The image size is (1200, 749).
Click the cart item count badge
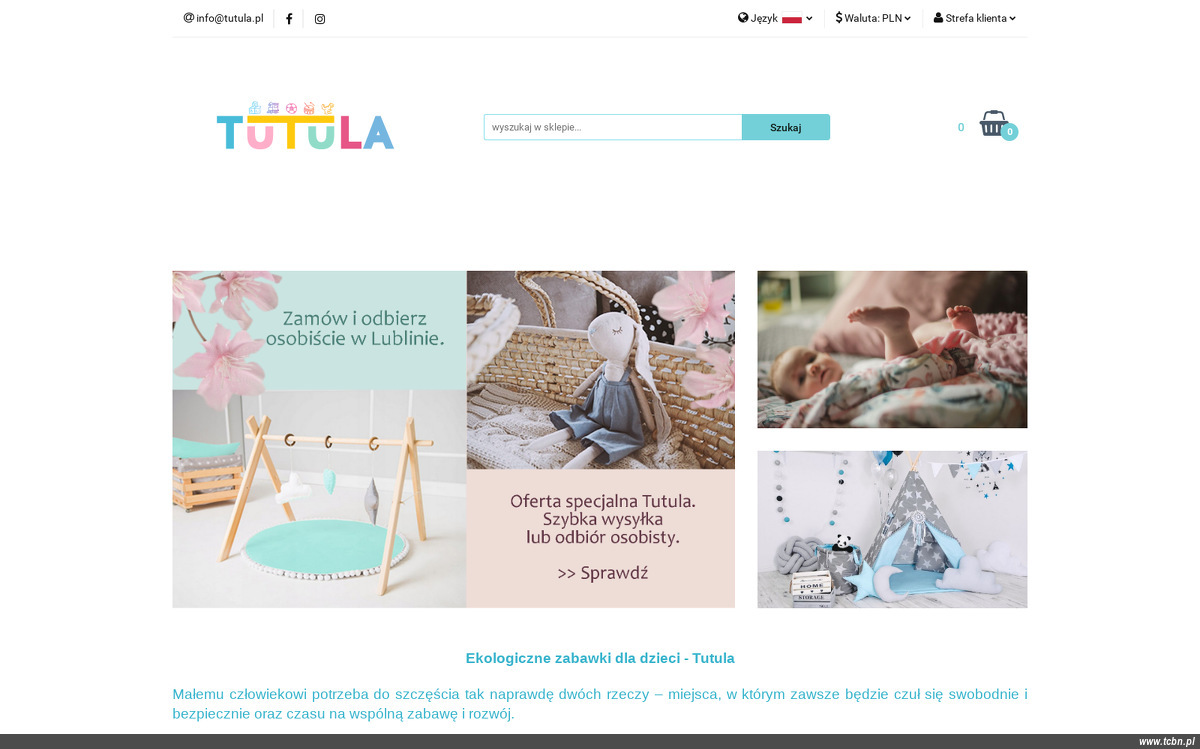(1009, 132)
